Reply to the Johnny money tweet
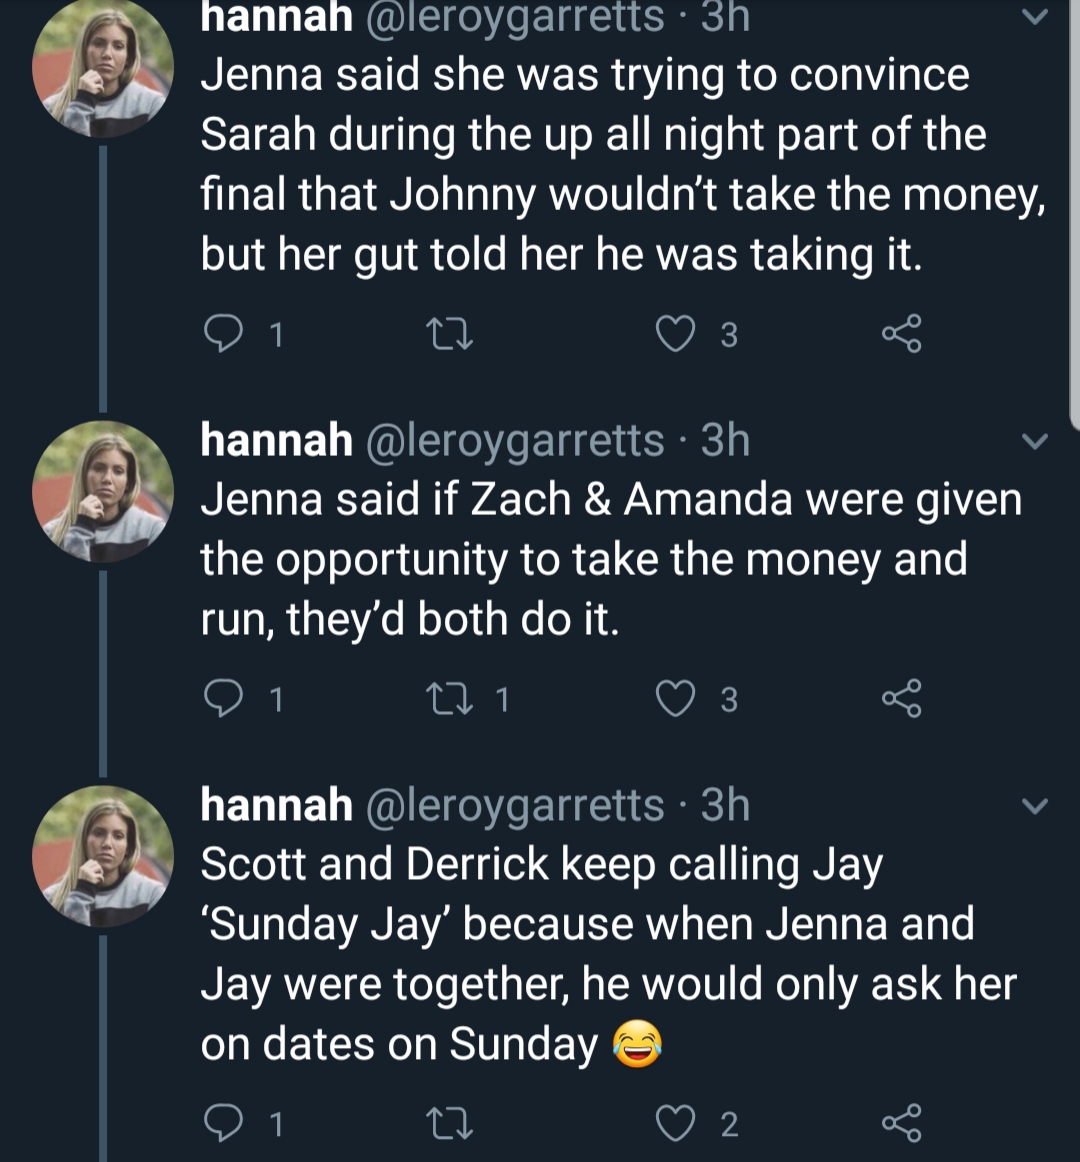 click(223, 333)
